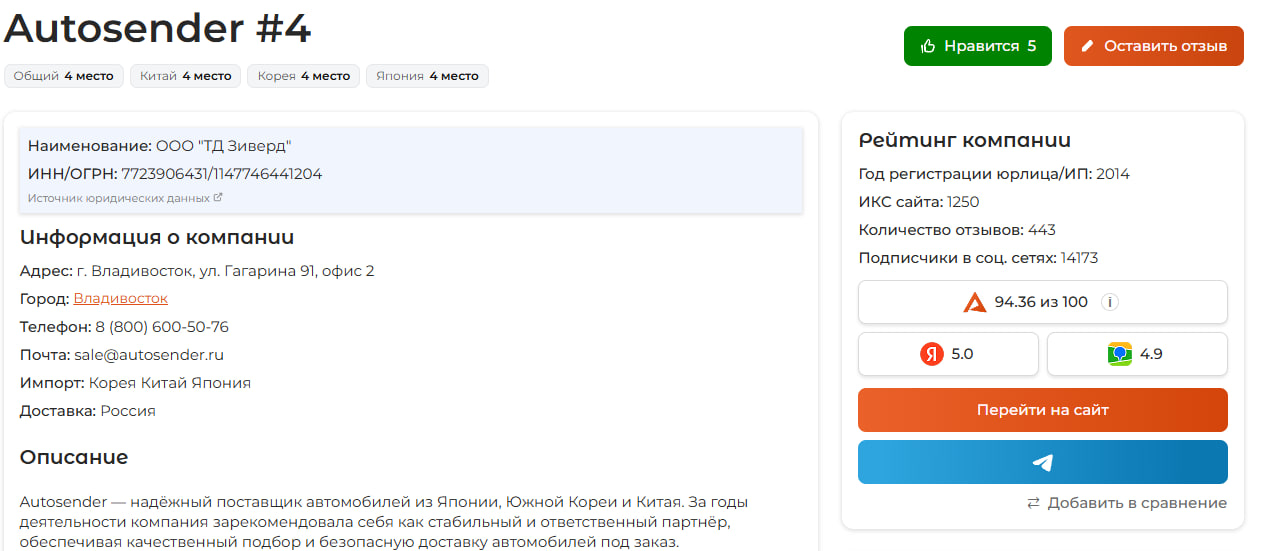
Task: Click the thumbs-up icon in Нравится button
Action: tap(928, 46)
